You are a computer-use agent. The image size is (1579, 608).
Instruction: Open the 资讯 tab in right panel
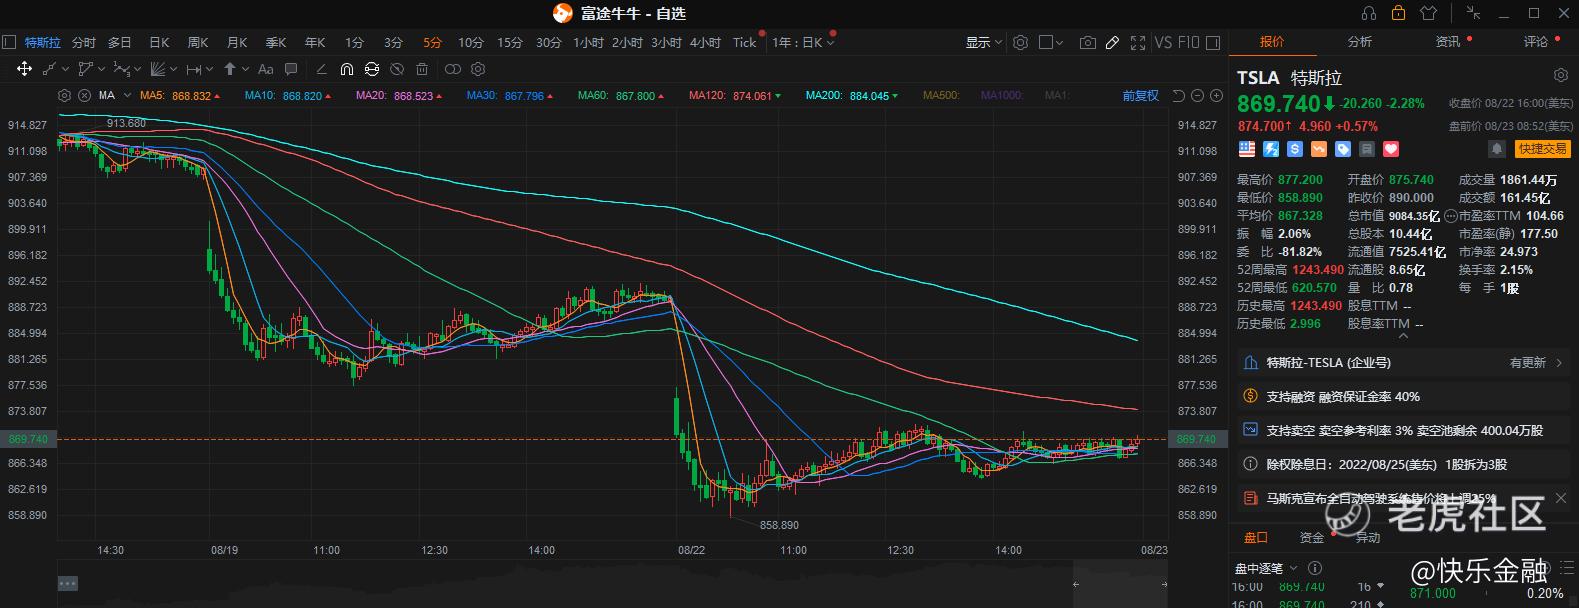(1448, 41)
